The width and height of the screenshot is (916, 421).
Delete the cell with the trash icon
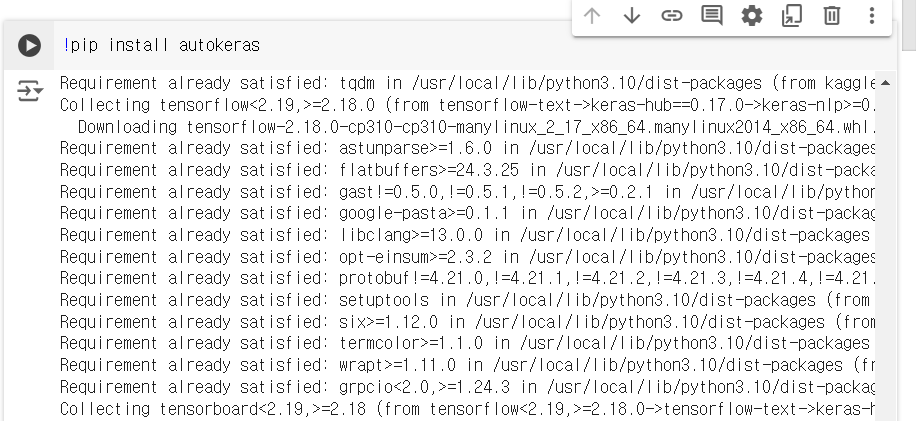(831, 16)
